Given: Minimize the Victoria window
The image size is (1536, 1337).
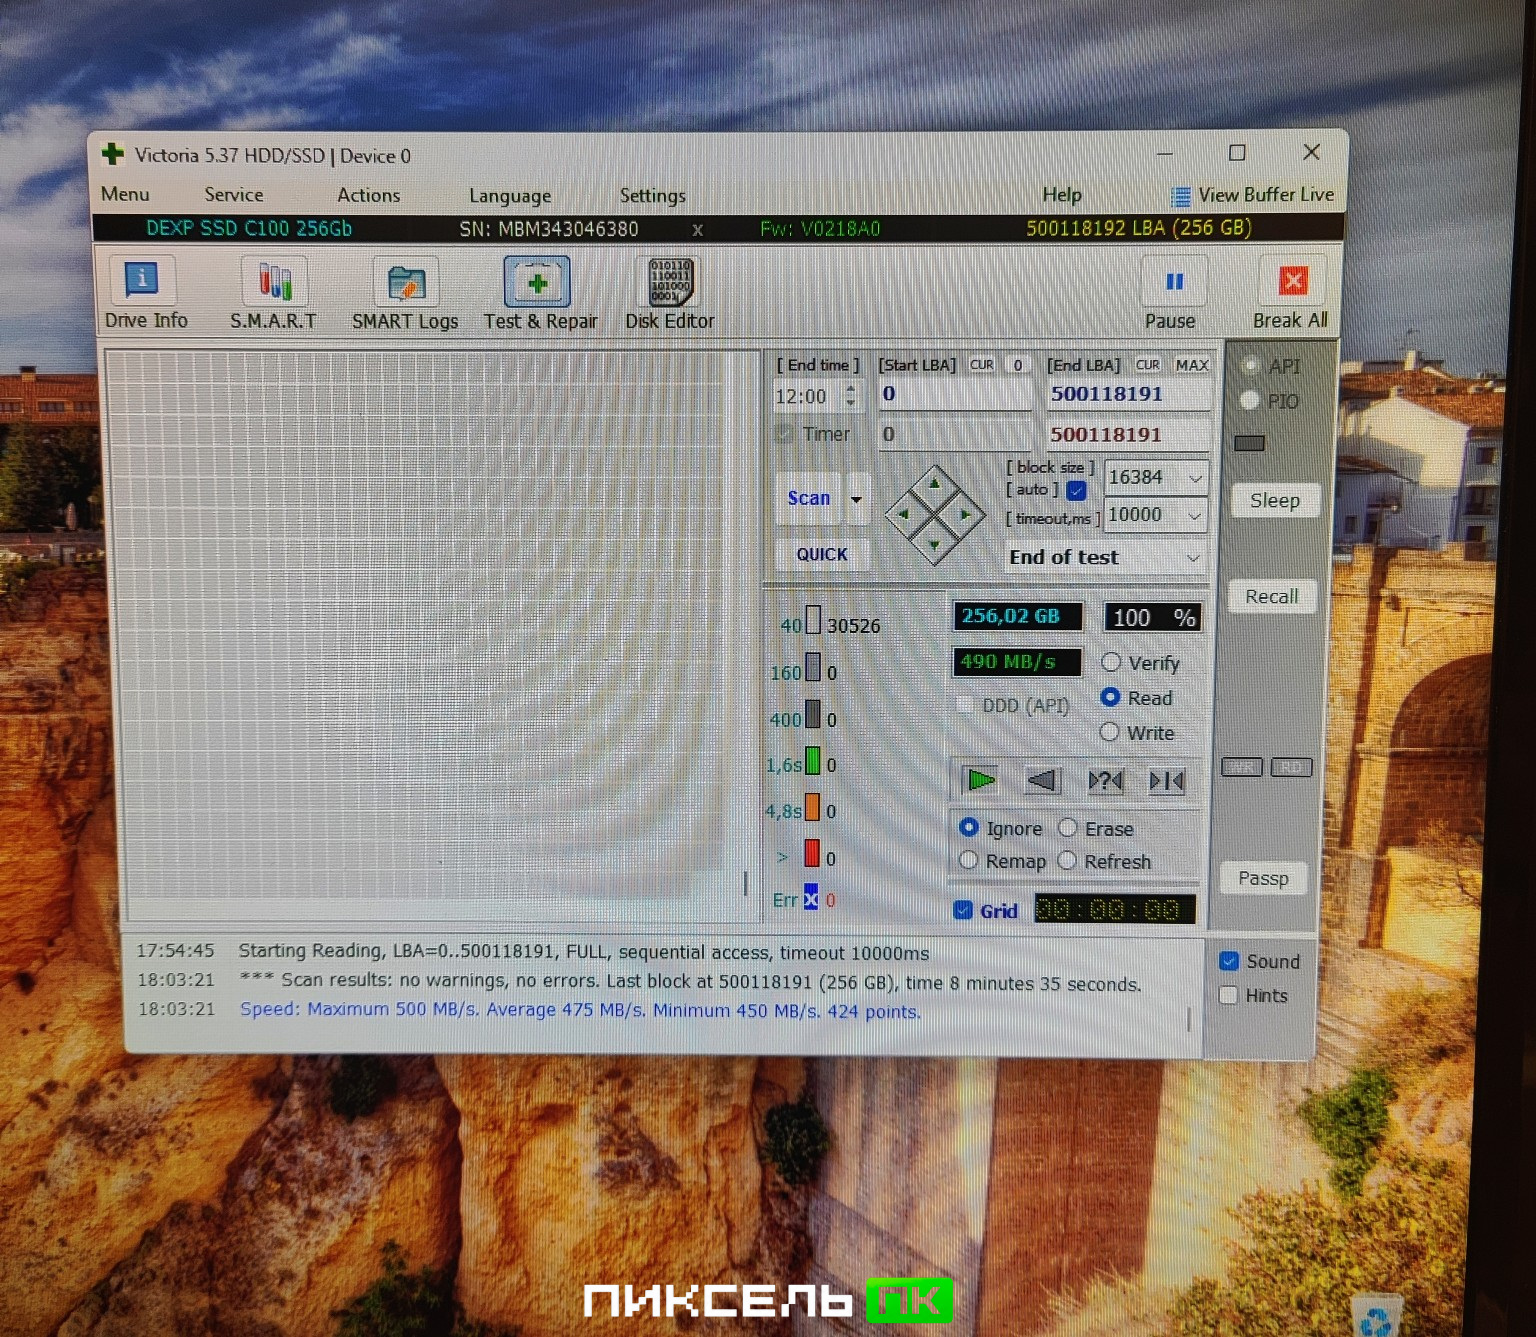Looking at the screenshot, I should tap(1165, 154).
